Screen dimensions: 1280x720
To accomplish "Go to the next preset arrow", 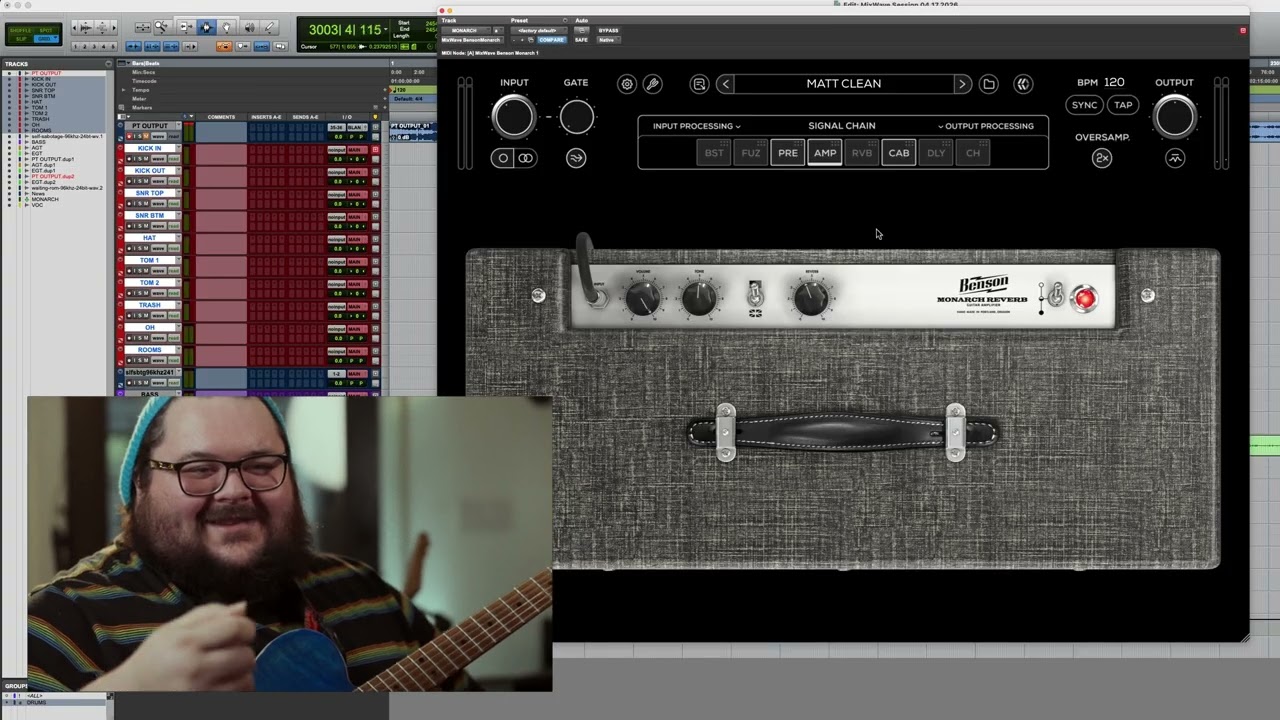I will 962,84.
